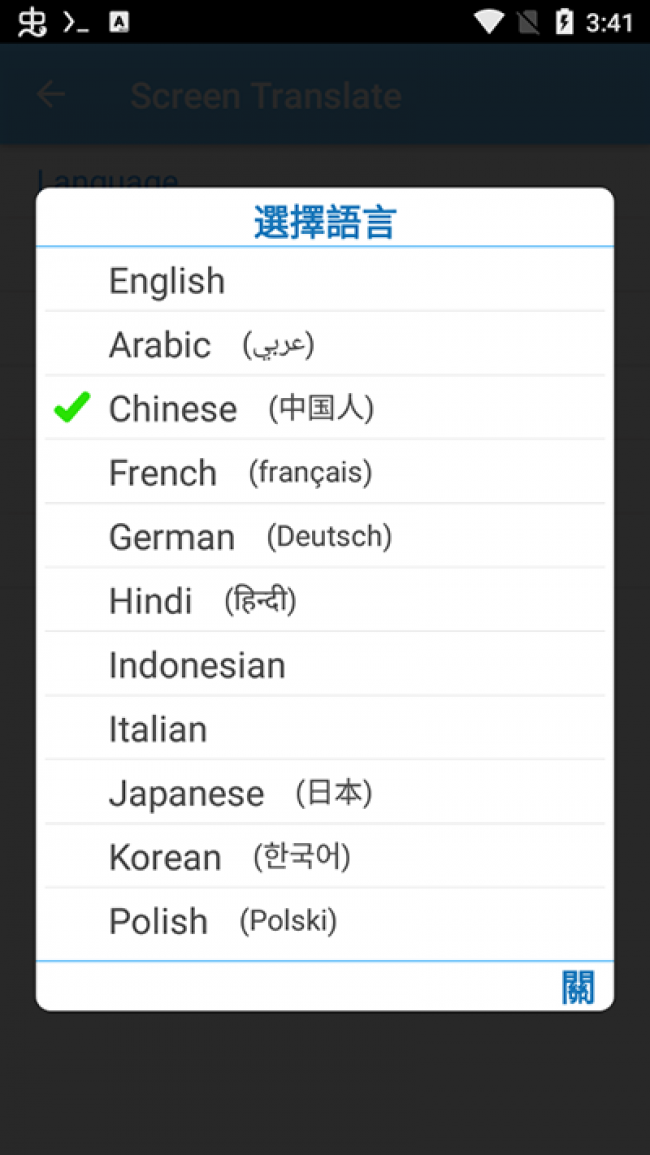Screen dimensions: 650x1155
Task: Choose the Hindi language entry
Action: [324, 600]
